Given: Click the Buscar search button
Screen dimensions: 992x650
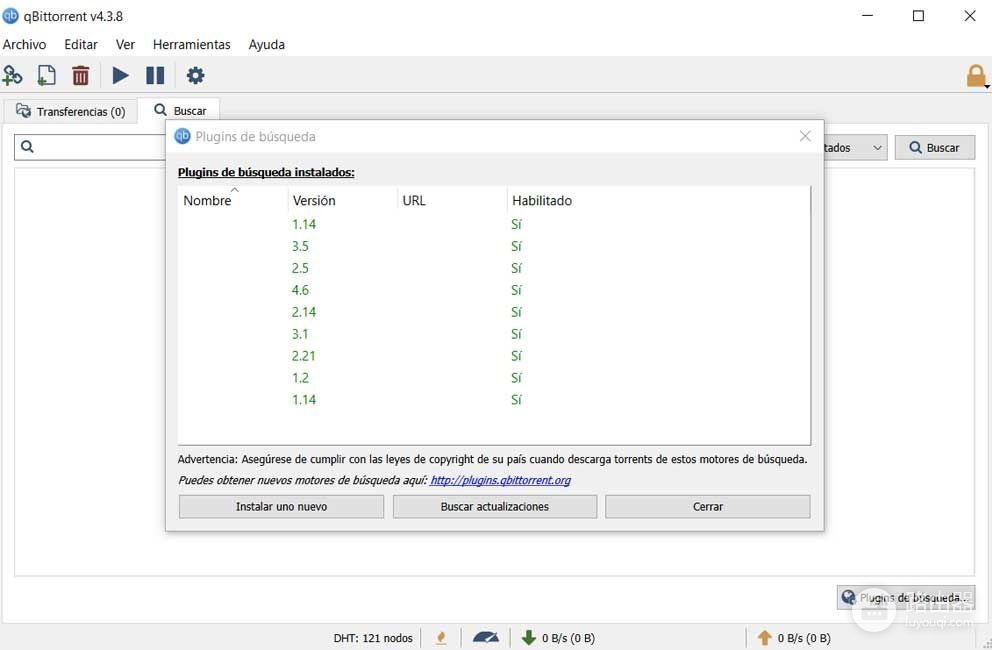Looking at the screenshot, I should (x=934, y=147).
